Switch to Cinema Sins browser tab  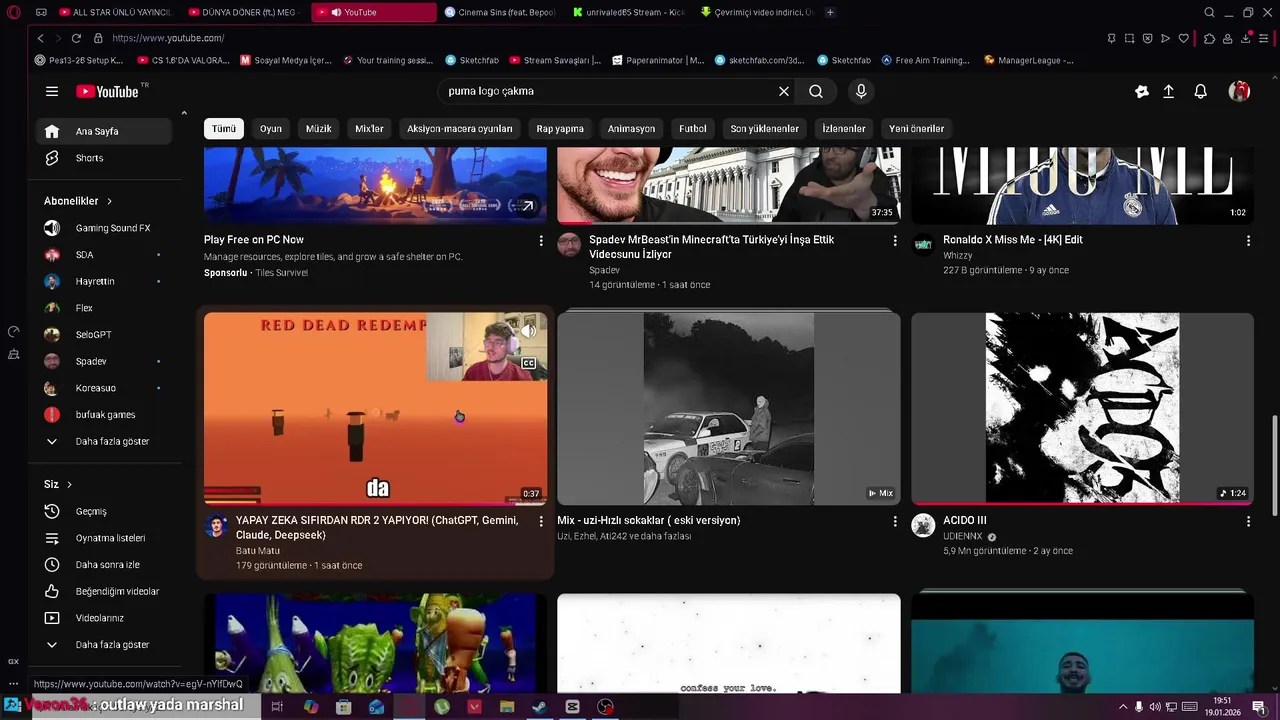[x=500, y=12]
